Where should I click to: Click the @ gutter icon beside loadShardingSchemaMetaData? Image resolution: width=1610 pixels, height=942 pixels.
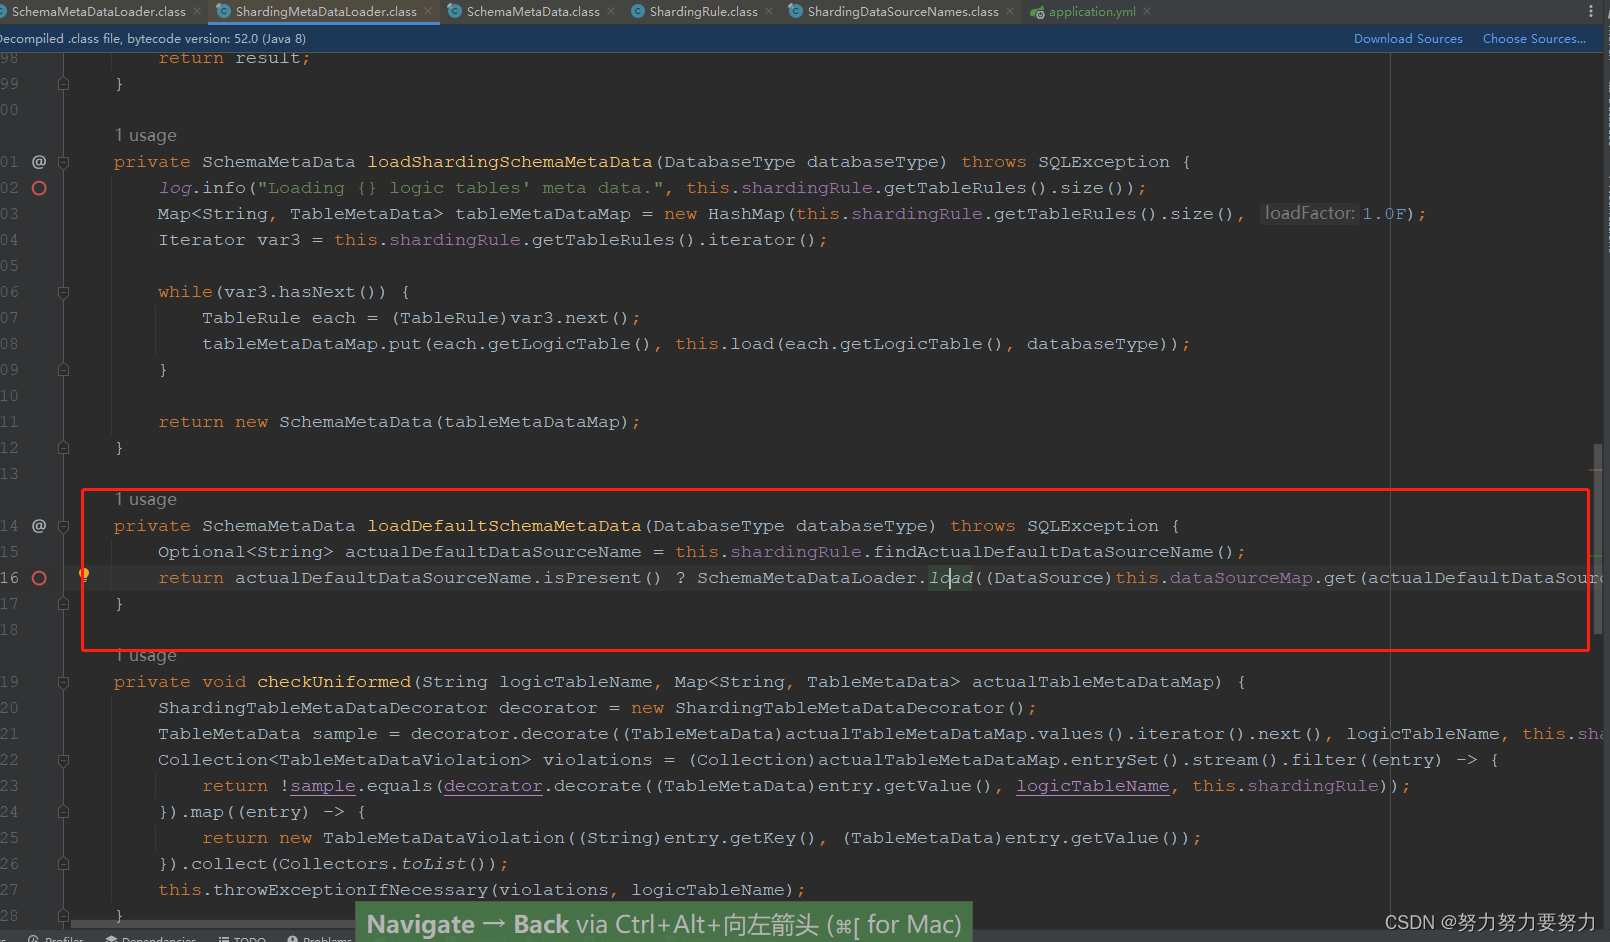click(39, 162)
